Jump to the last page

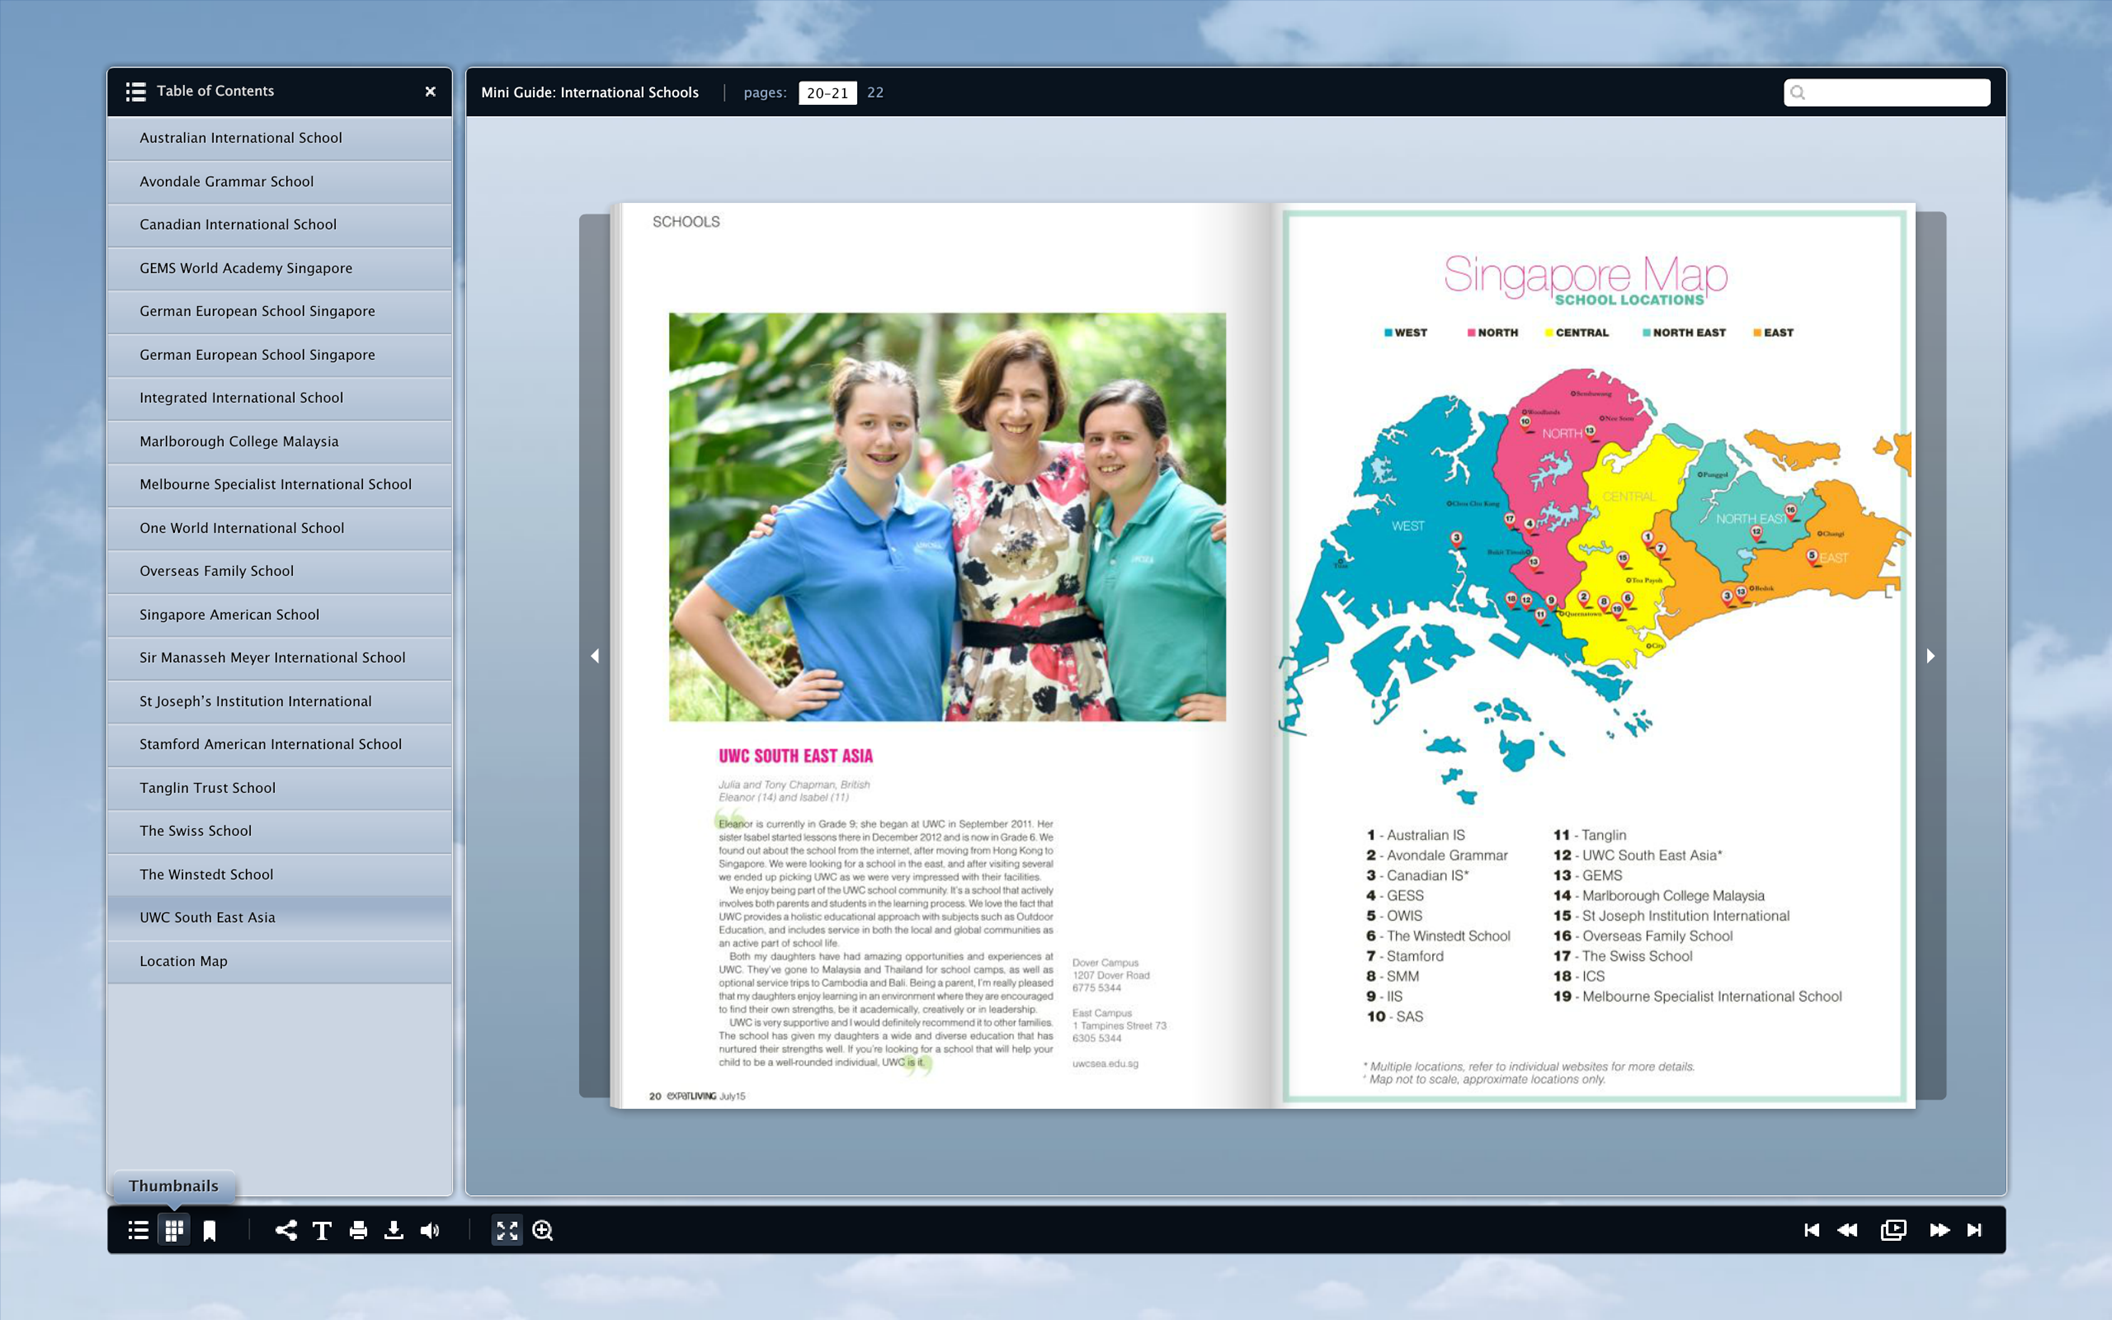tap(1975, 1230)
